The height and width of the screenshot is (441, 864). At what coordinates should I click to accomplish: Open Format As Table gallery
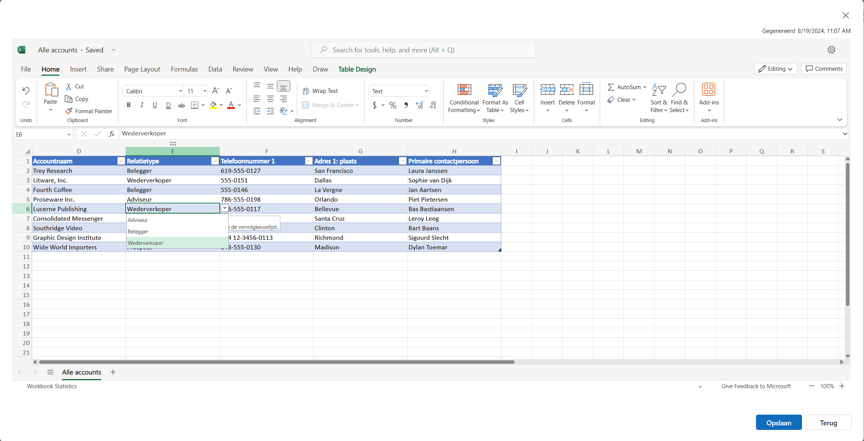[x=495, y=98]
